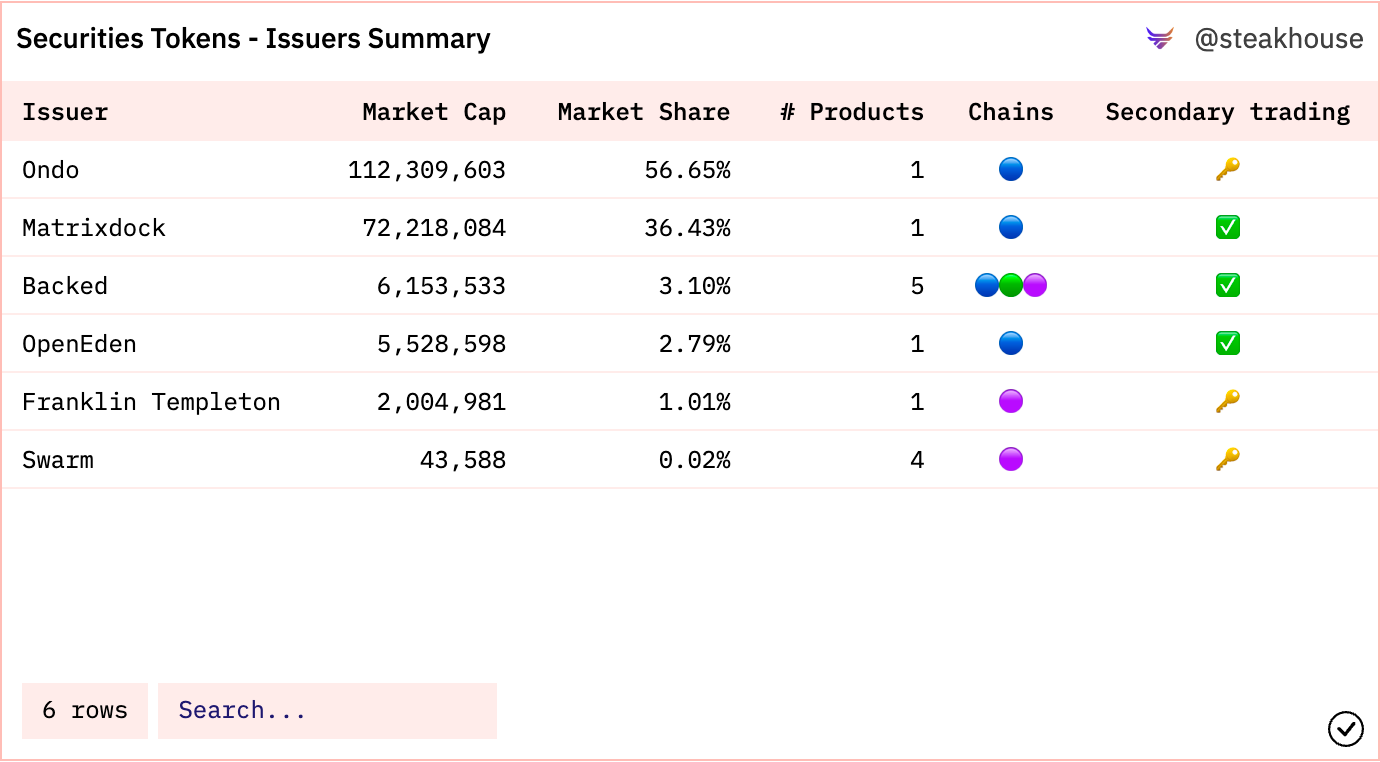Click market share value 2.79%
Screen dimensions: 1380x762
694,344
